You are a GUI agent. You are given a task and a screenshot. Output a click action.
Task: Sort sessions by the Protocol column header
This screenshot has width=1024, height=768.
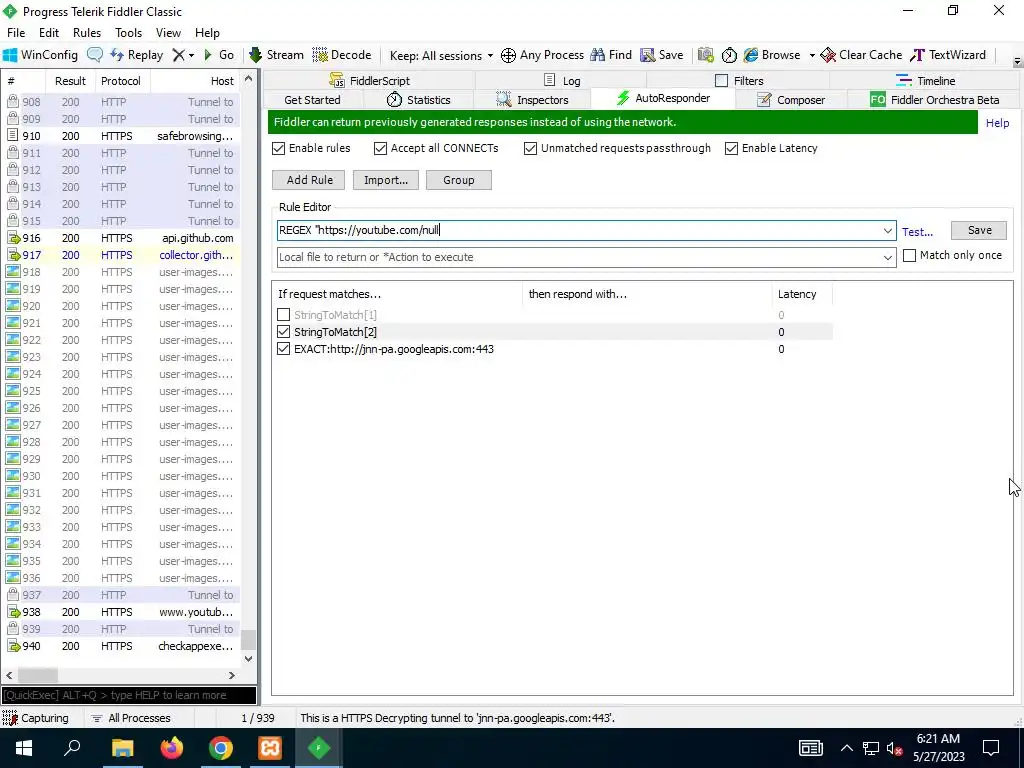point(121,81)
